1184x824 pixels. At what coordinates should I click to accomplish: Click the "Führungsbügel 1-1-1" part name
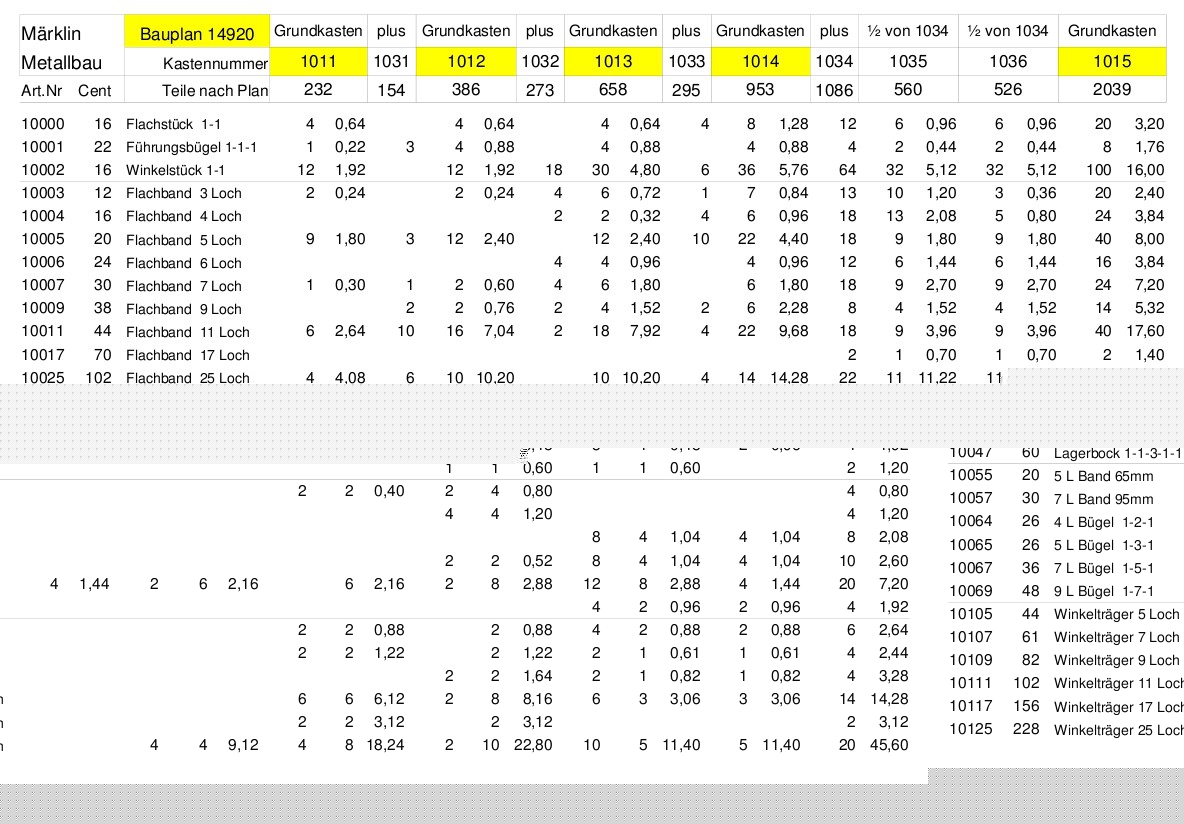pyautogui.click(x=192, y=147)
